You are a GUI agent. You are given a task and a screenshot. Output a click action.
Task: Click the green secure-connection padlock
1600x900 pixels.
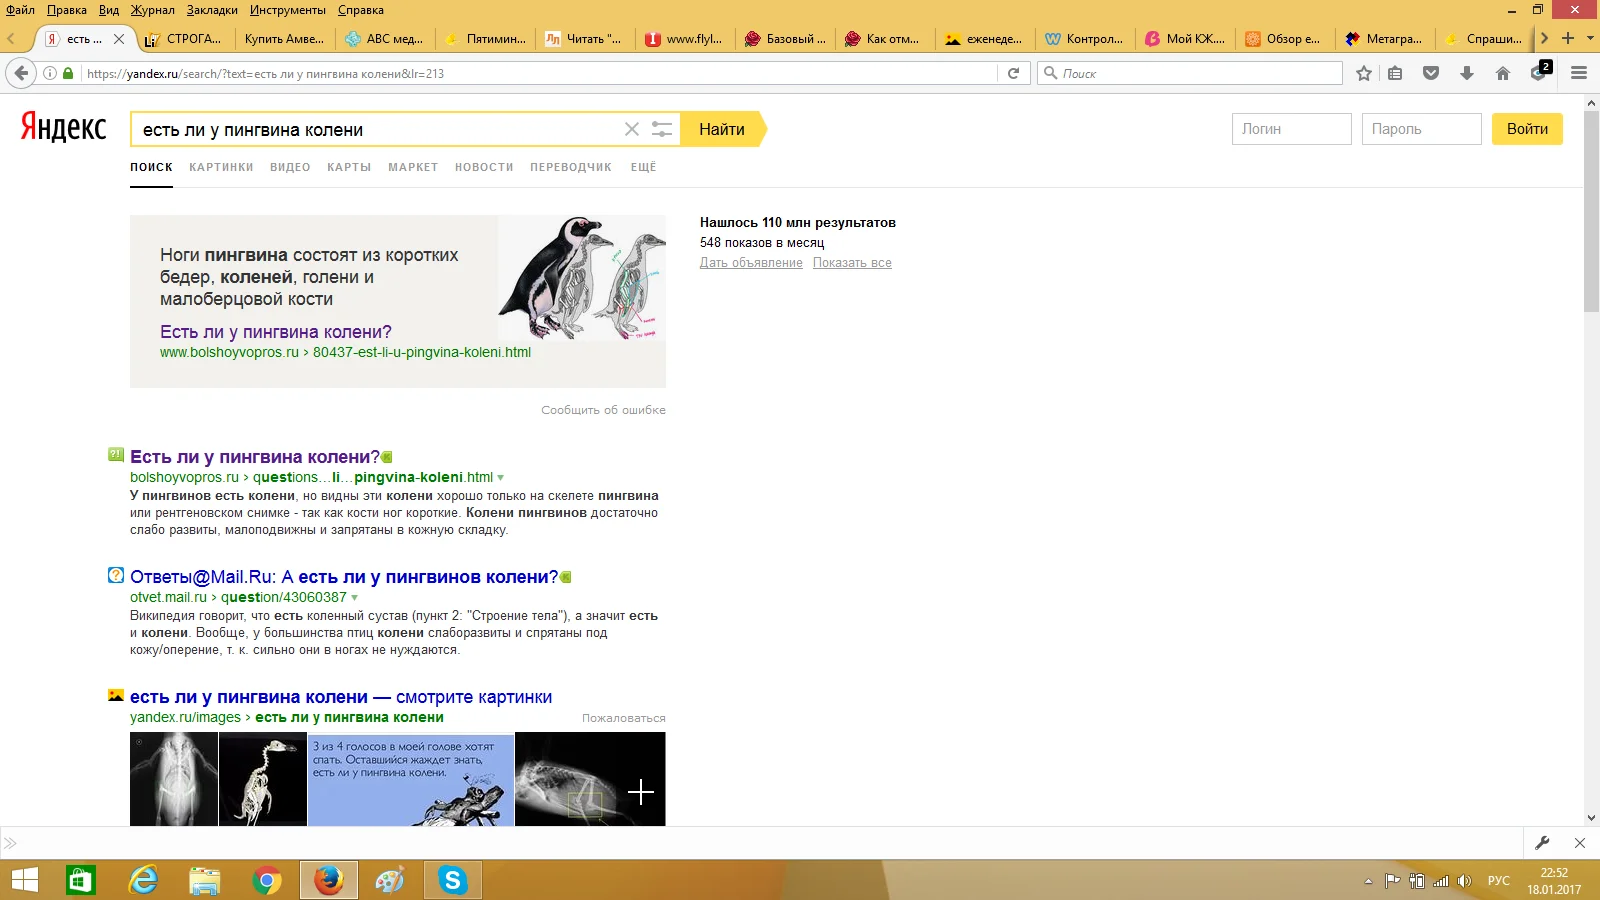(x=68, y=73)
